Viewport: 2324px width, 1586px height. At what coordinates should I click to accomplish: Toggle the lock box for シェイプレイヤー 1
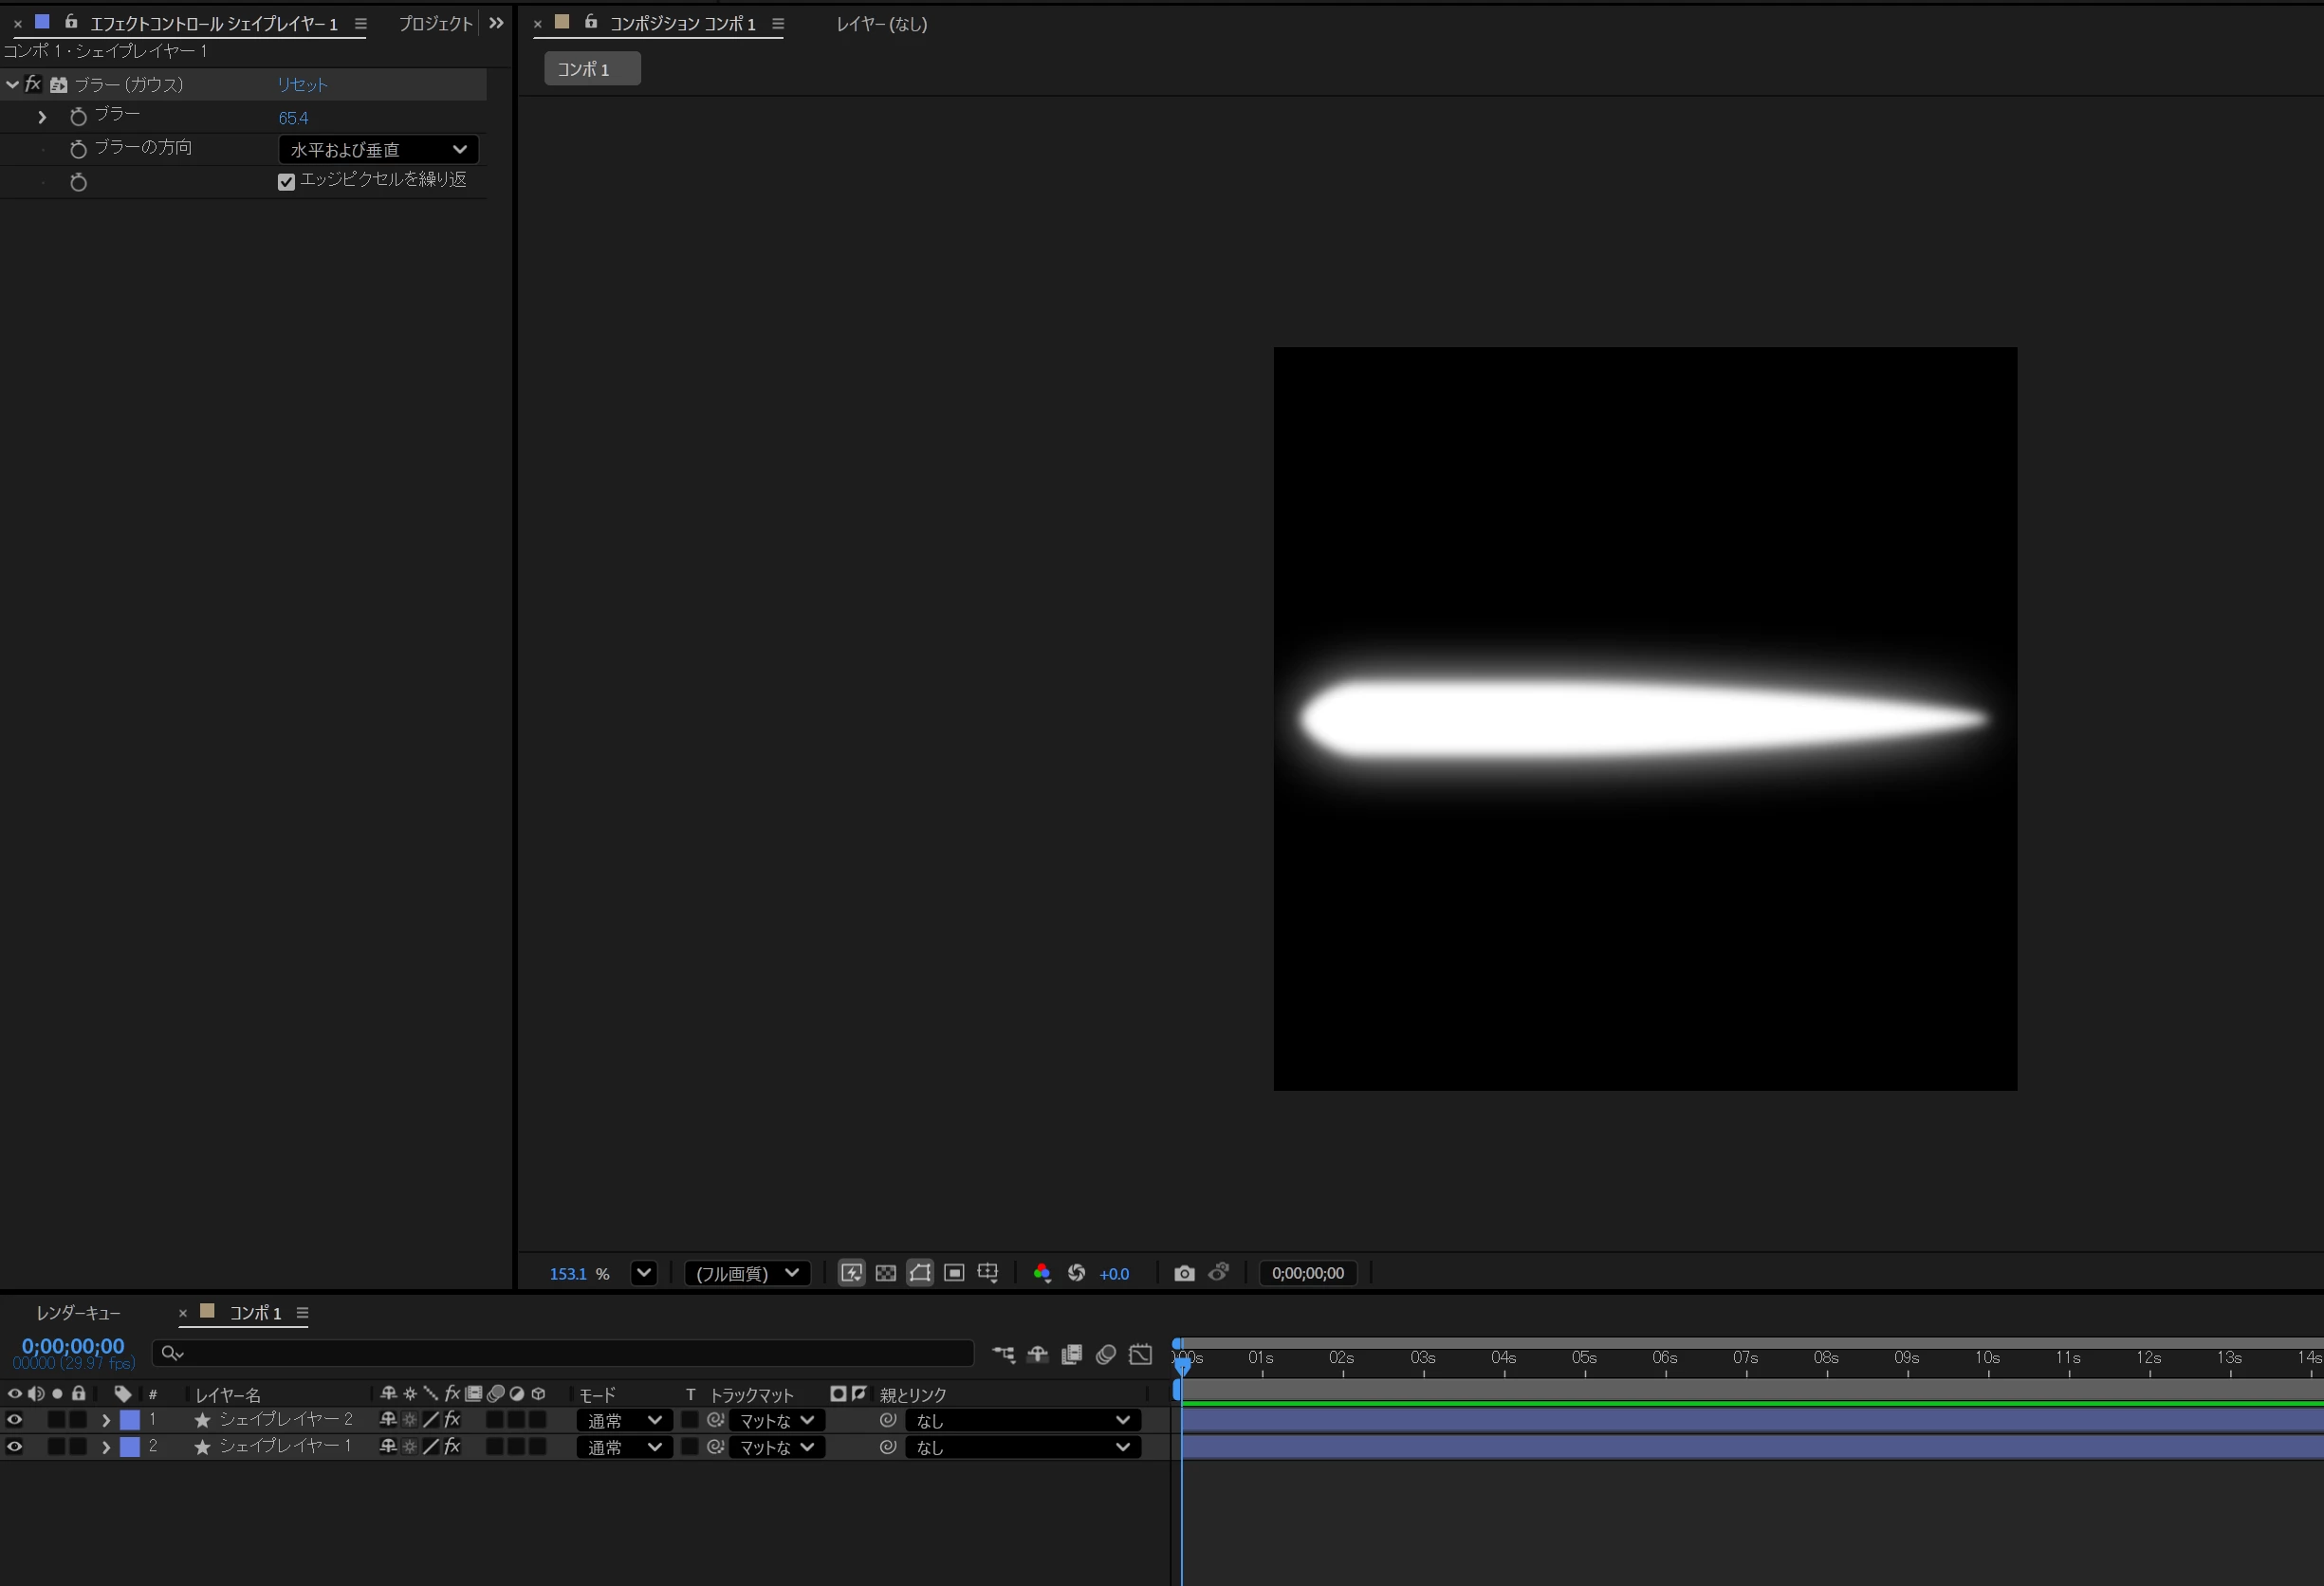(78, 1447)
